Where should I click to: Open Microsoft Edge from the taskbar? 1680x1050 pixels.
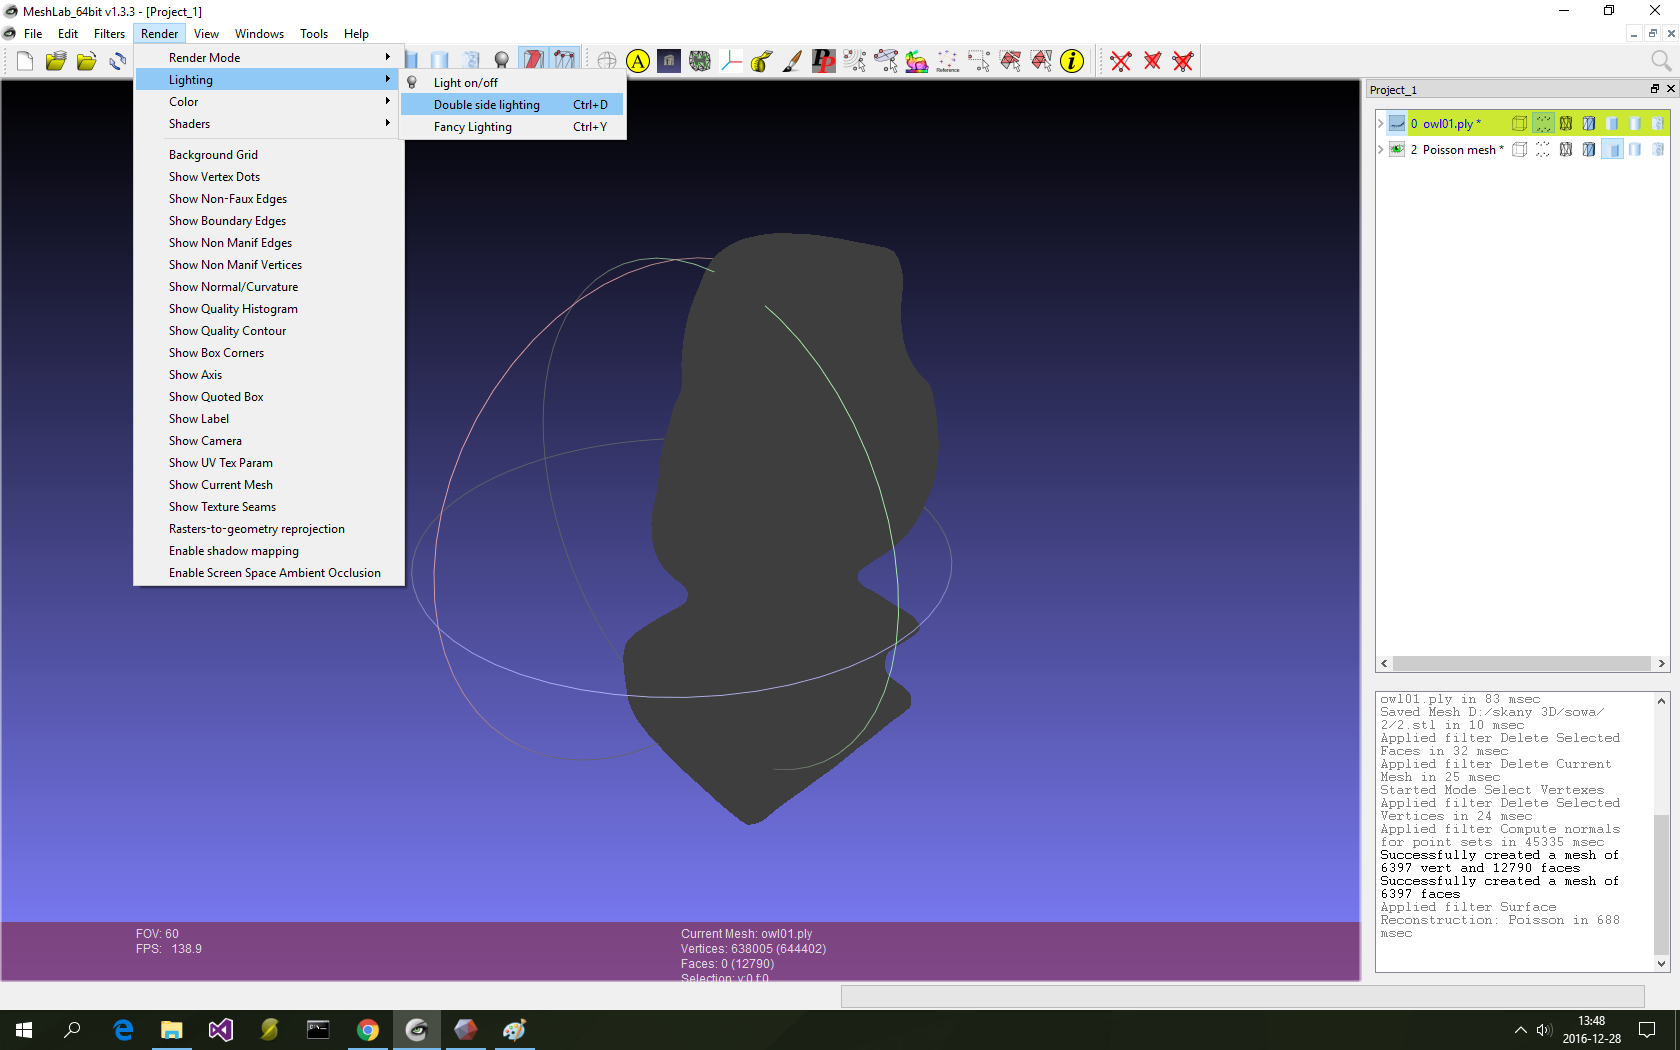123,1030
